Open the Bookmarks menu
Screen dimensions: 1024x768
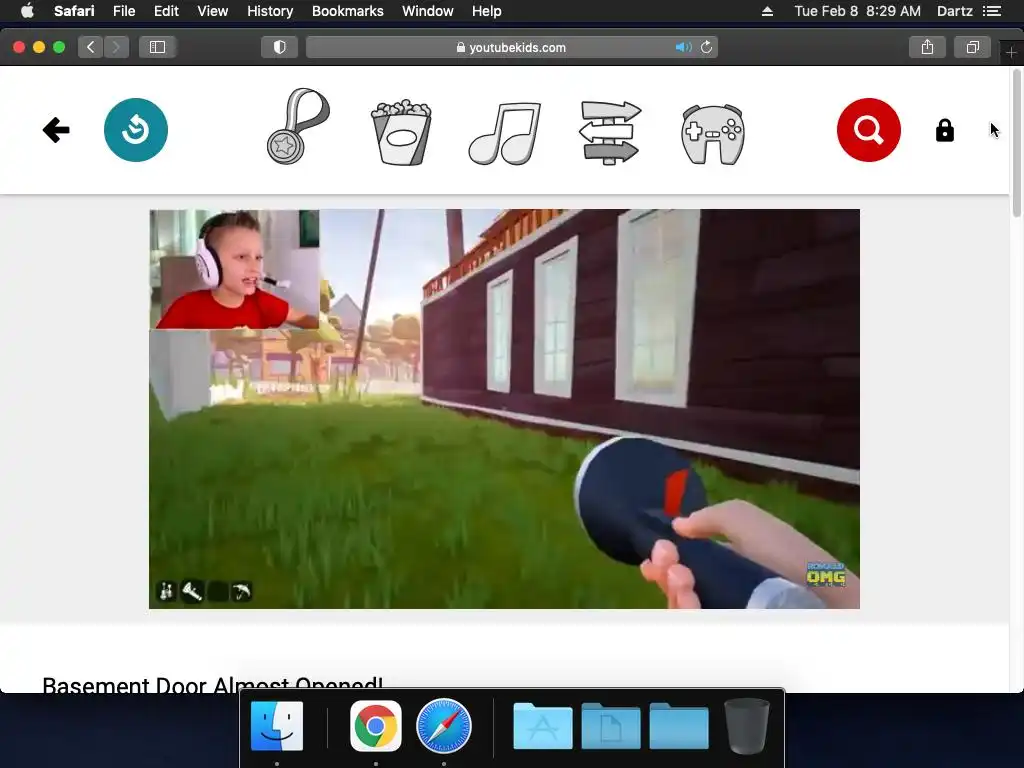point(347,11)
